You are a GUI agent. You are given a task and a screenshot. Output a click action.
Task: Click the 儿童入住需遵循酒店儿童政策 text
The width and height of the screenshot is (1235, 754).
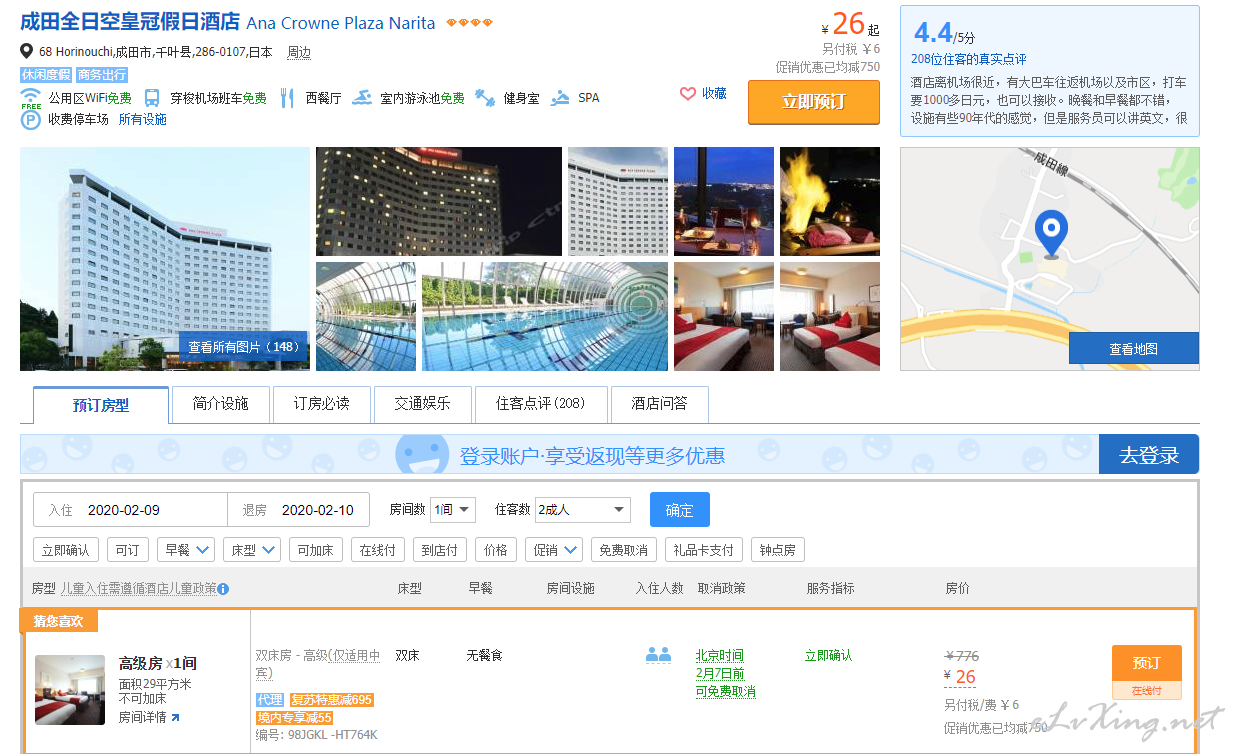coord(138,589)
